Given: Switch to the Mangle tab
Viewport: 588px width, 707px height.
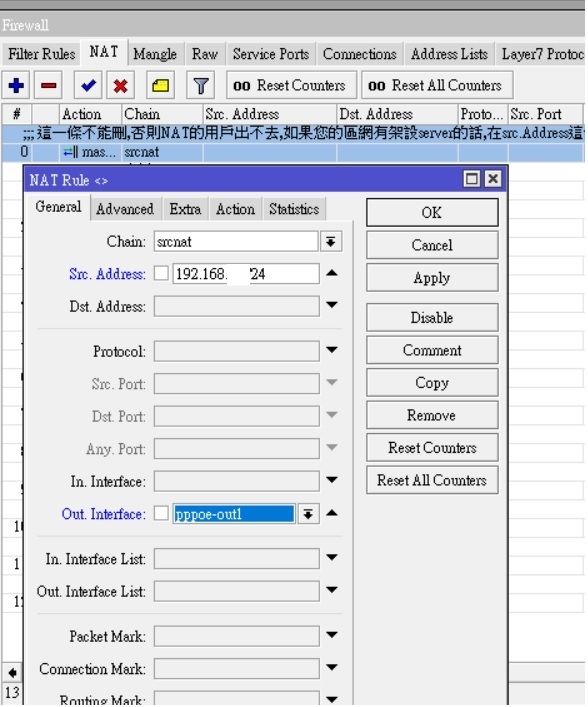Looking at the screenshot, I should point(155,54).
